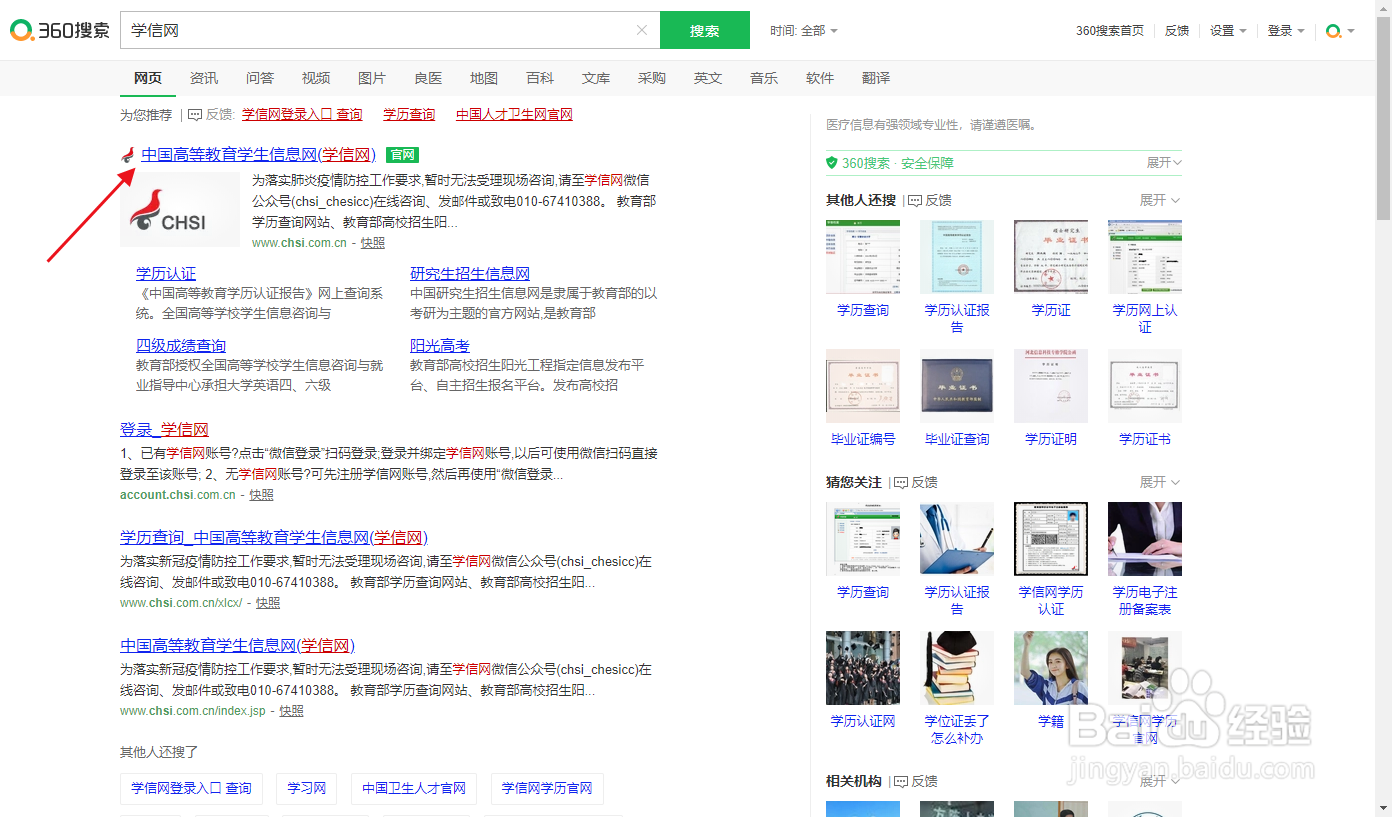Switch to the 地图 tab

tap(484, 78)
